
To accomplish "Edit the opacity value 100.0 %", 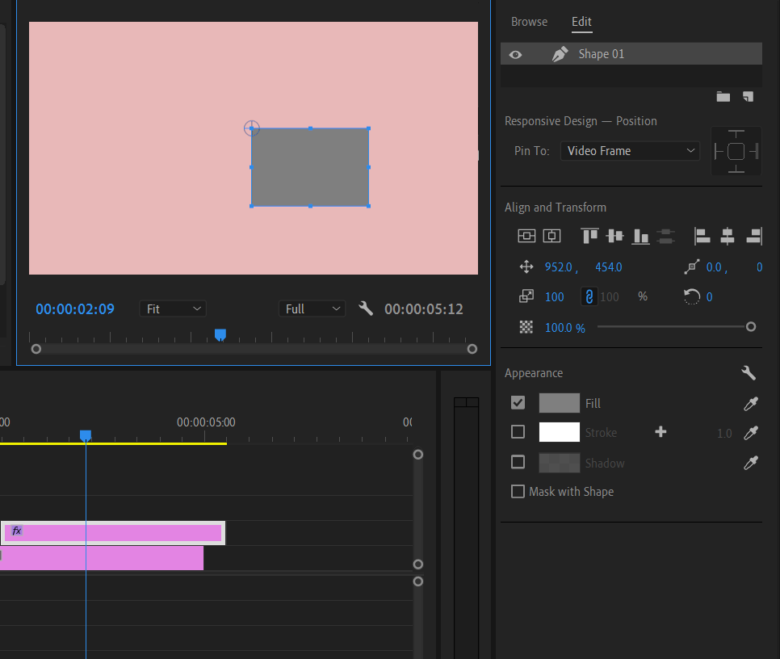I will point(565,328).
